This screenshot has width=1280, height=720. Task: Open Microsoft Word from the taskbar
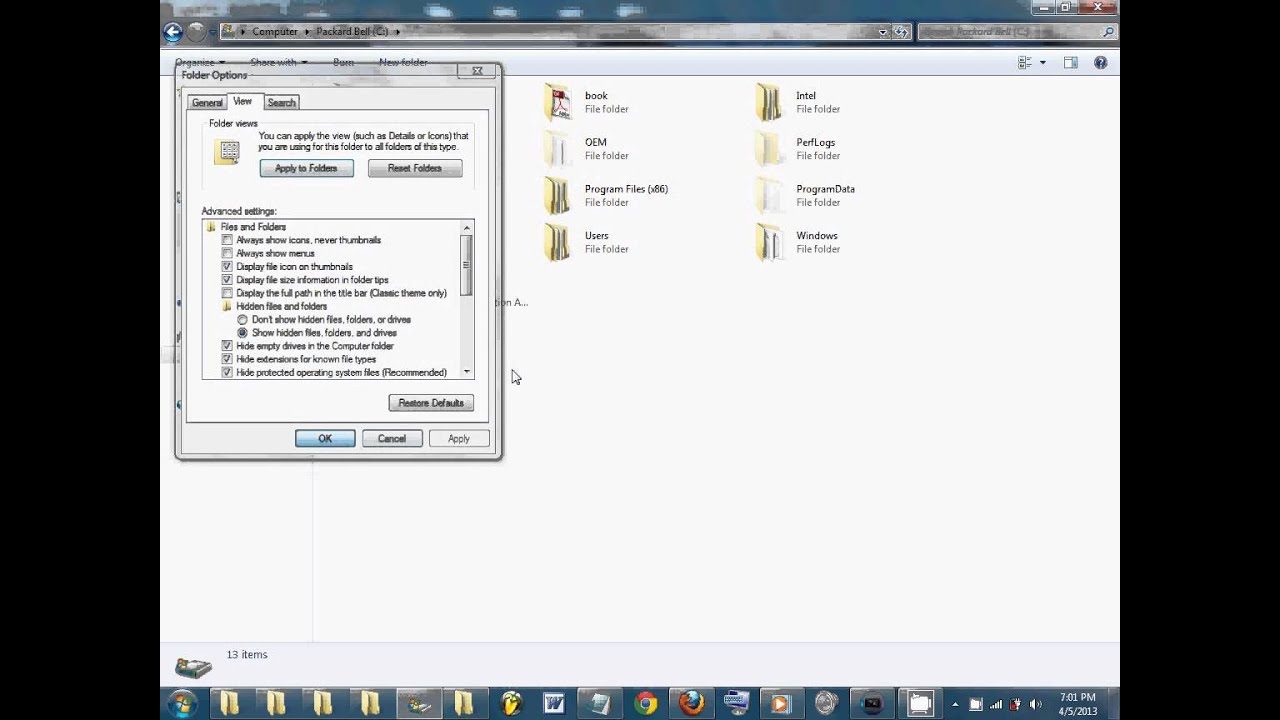click(x=553, y=703)
